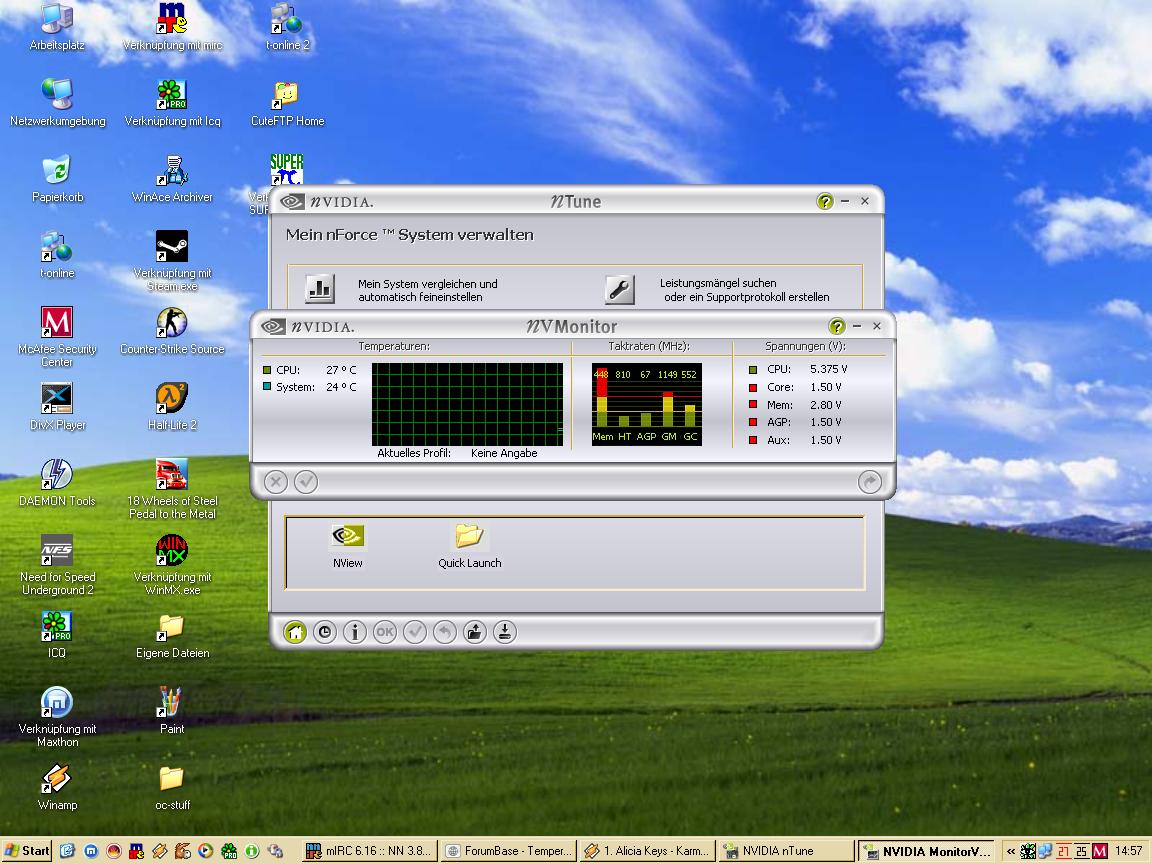Click the system clock showing 14:57
This screenshot has width=1152, height=864.
(x=1128, y=852)
